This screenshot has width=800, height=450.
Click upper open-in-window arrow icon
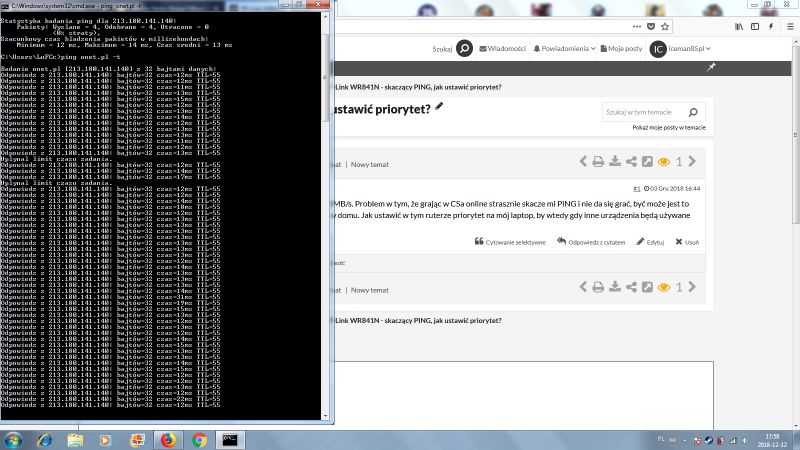647,161
